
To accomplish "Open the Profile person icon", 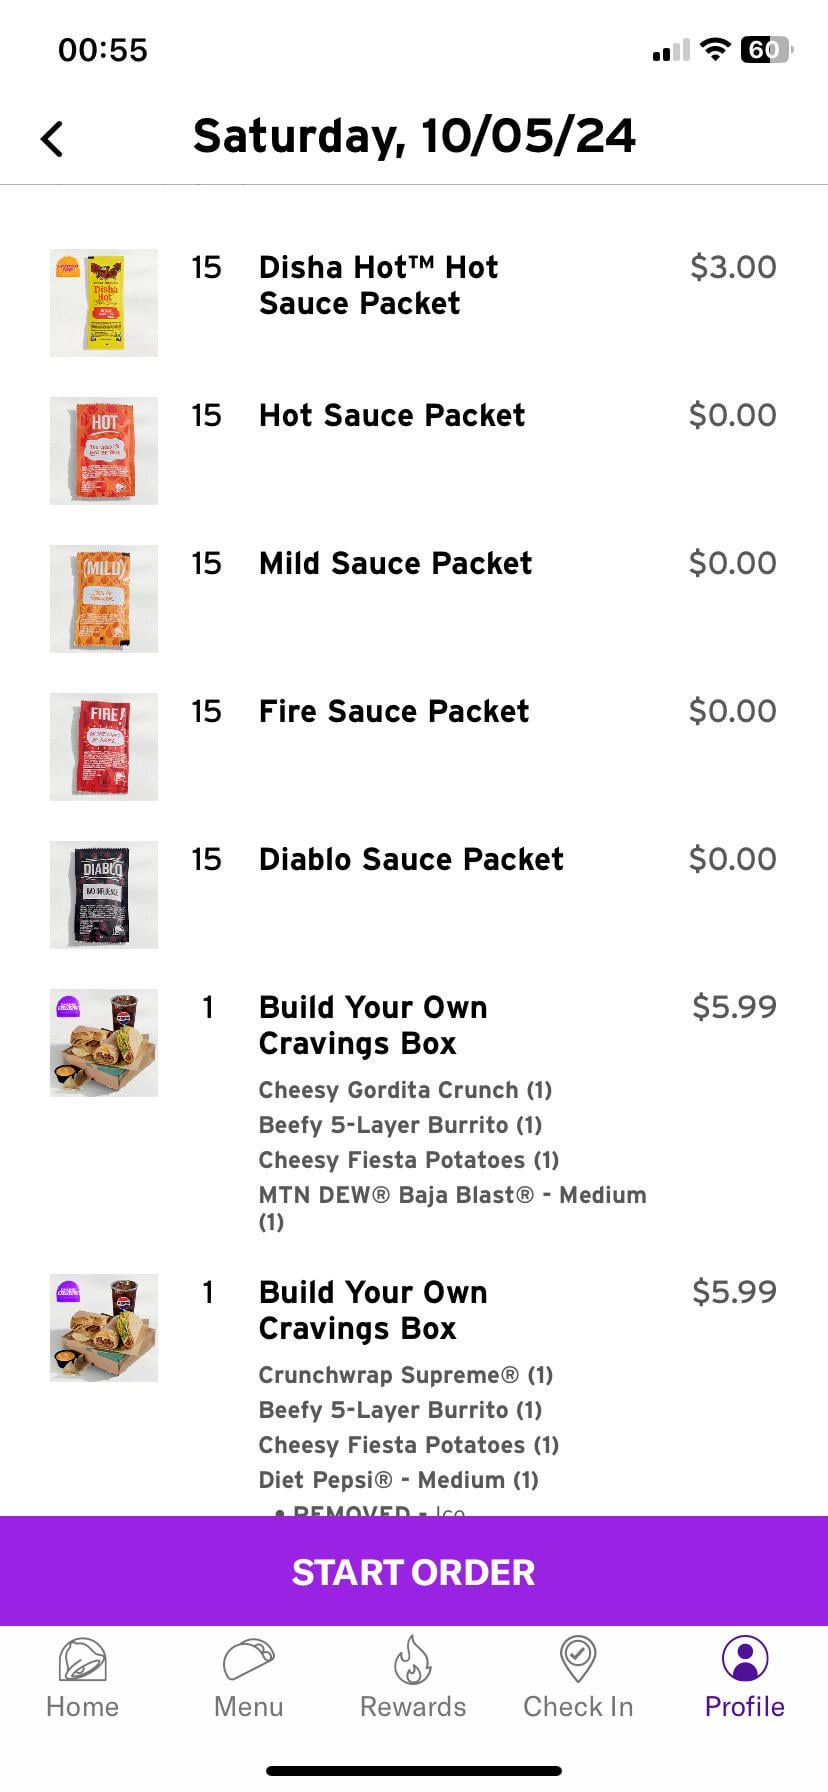I will [744, 1659].
